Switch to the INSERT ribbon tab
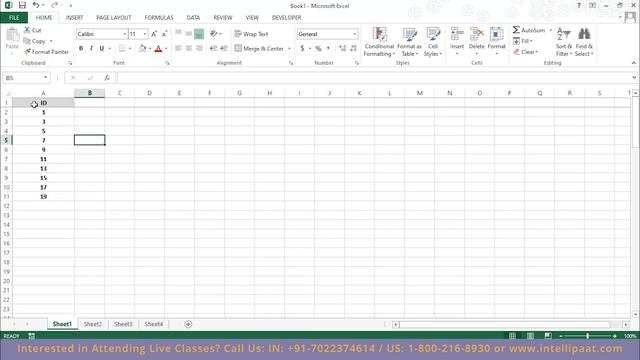 tap(74, 18)
